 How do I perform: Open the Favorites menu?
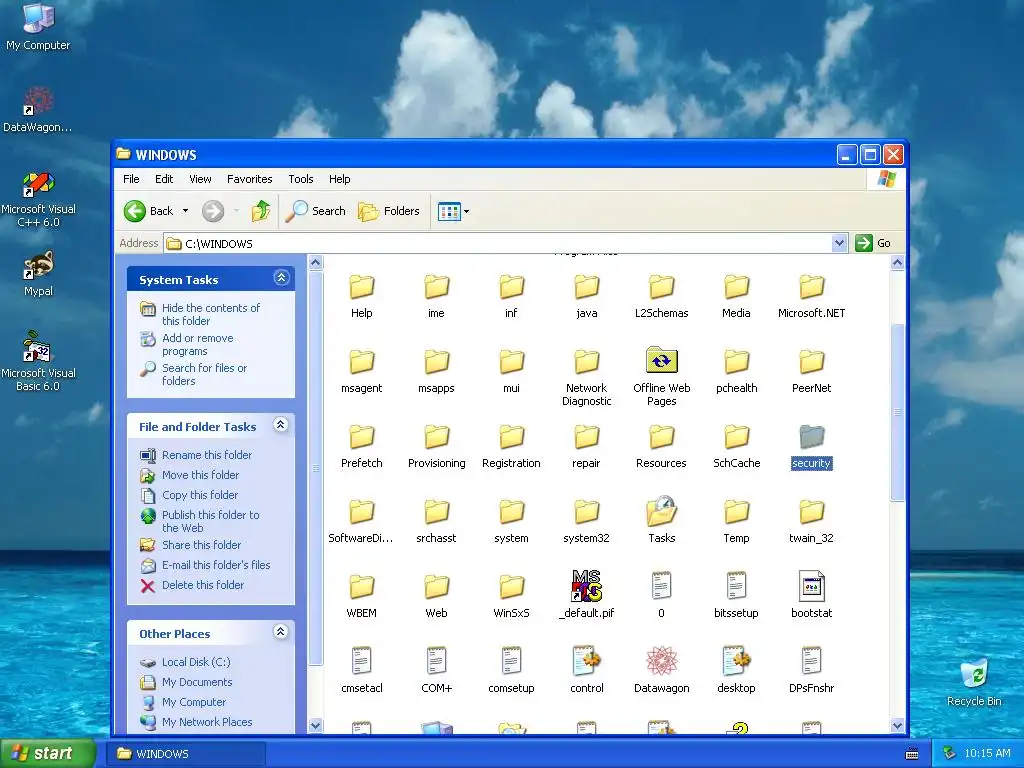point(249,179)
